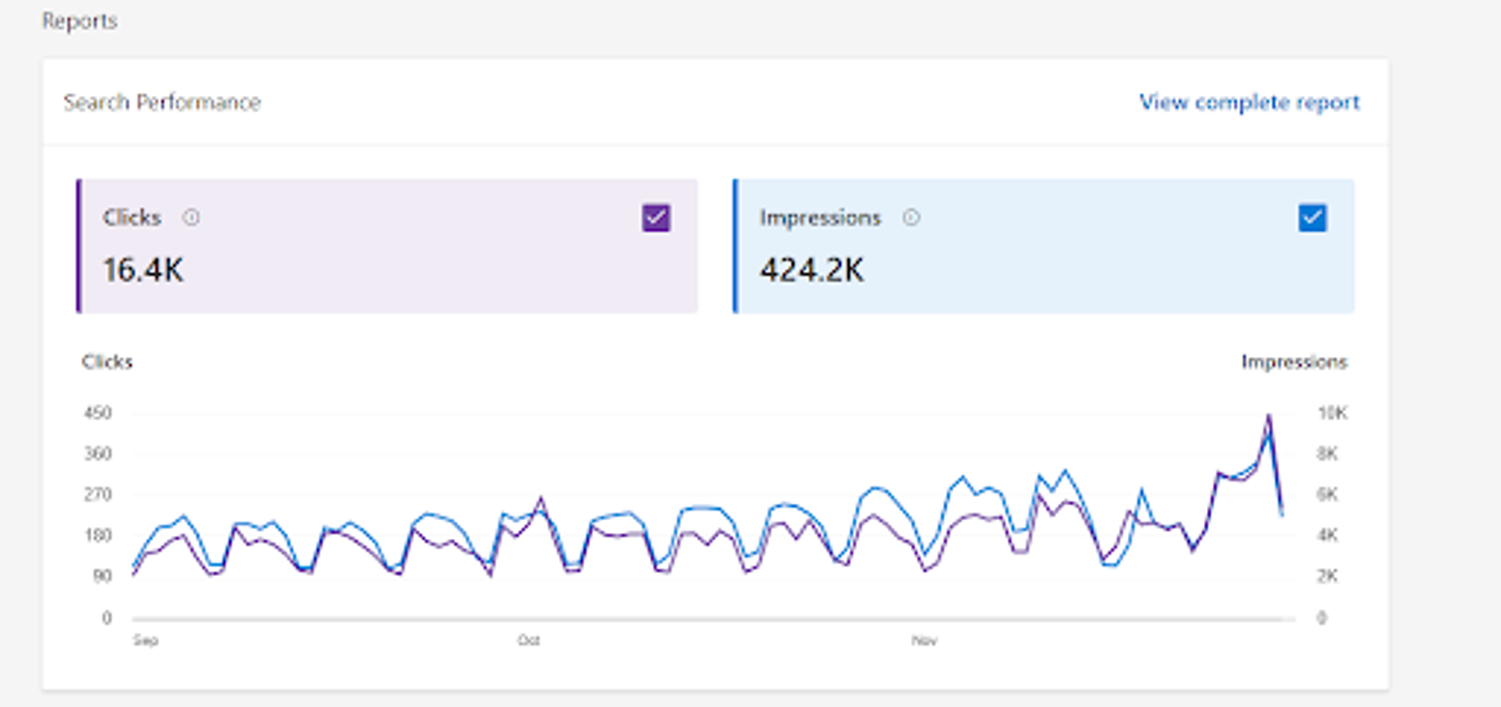The height and width of the screenshot is (707, 1501).
Task: Click the info icon next to Clicks
Action: [192, 217]
